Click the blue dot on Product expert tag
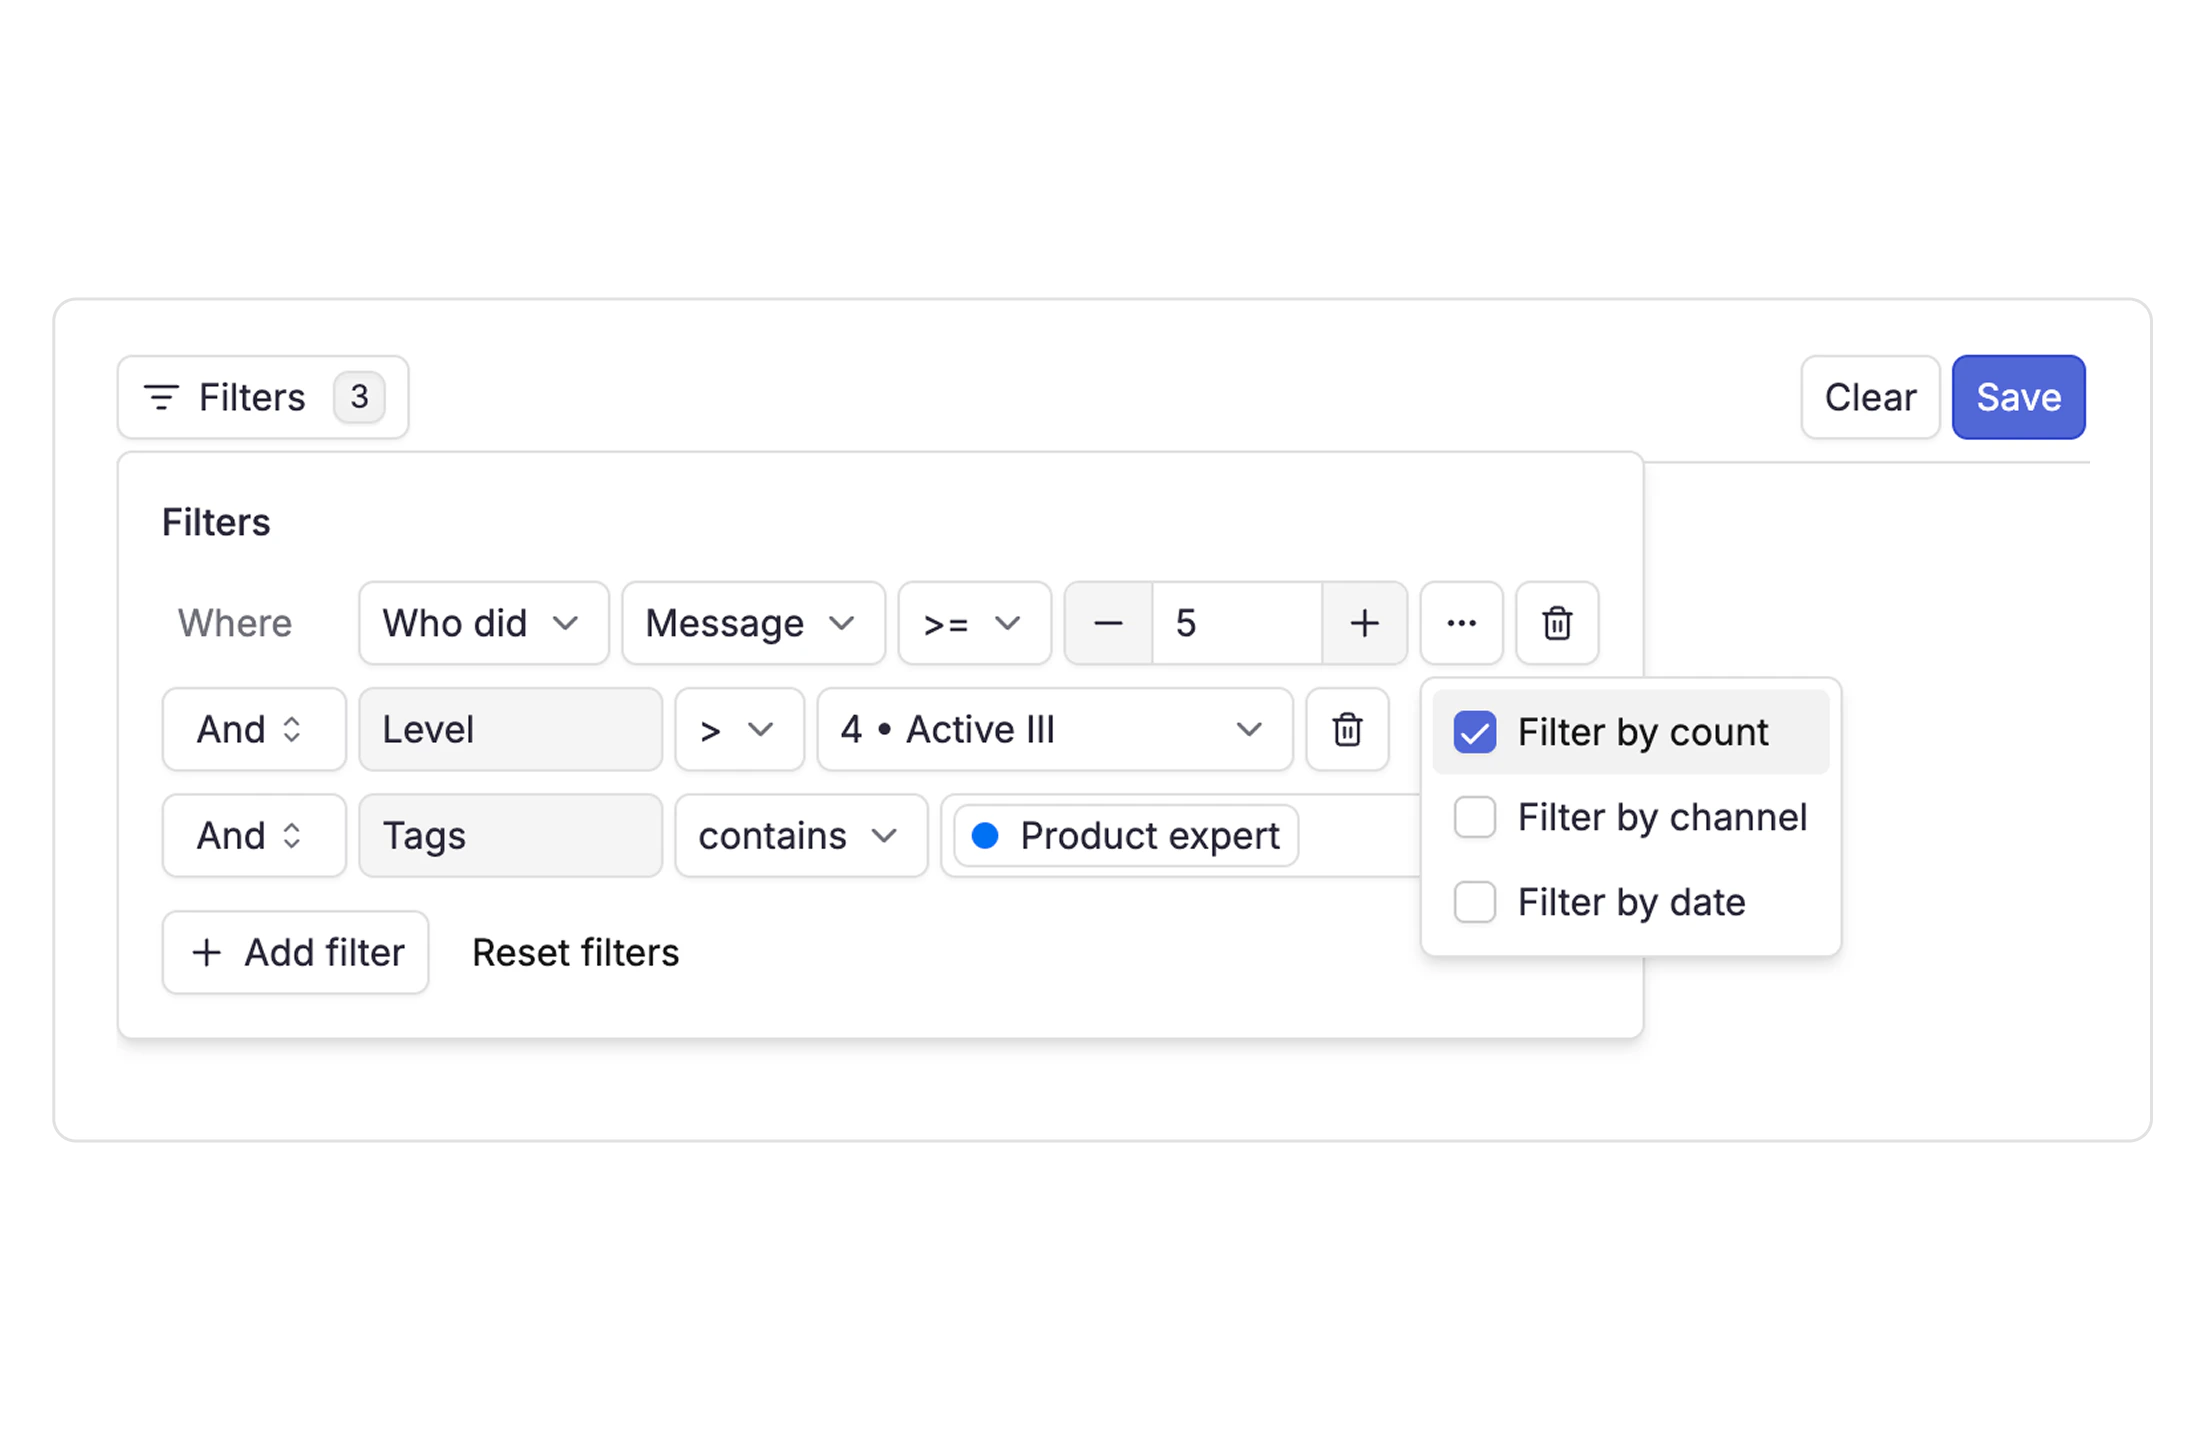Viewport: 2207px width, 1440px height. point(985,835)
